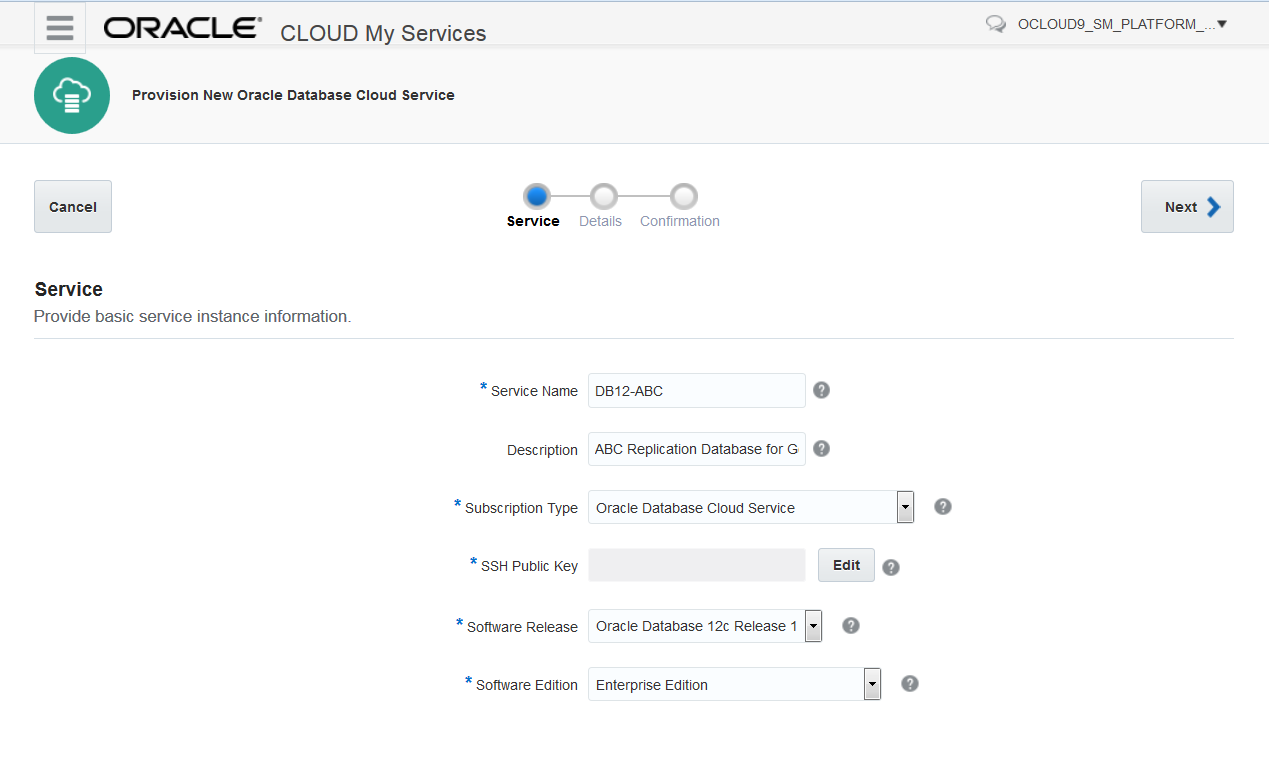Expand the Software Edition dropdown

[872, 684]
